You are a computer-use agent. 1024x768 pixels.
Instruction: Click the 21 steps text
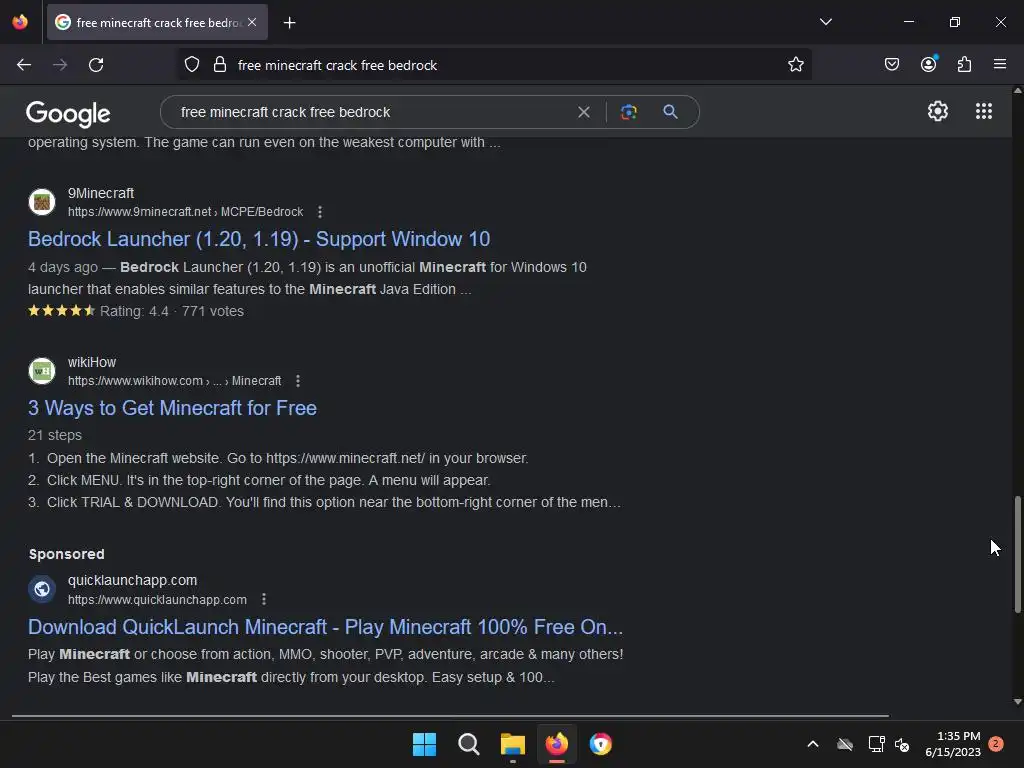[x=55, y=436]
